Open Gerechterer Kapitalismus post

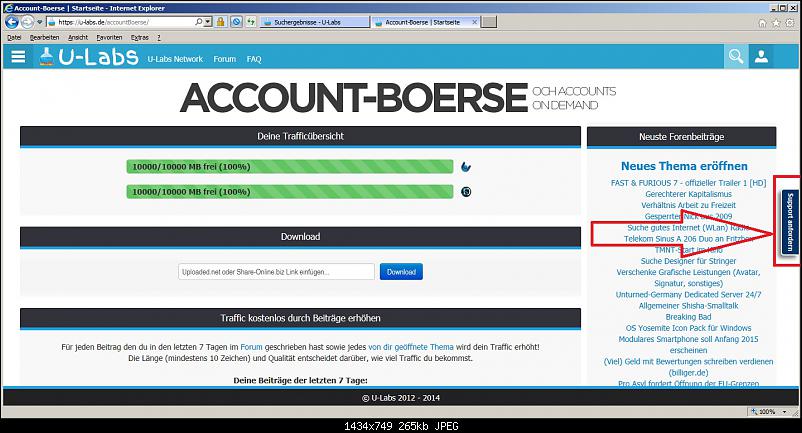[688, 194]
